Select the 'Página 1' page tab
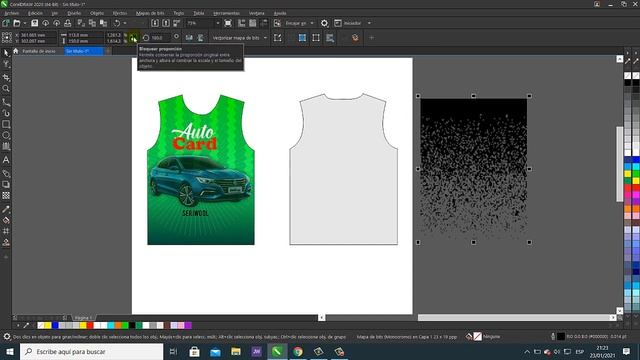Viewport: 640px width, 360px height. coord(83,318)
